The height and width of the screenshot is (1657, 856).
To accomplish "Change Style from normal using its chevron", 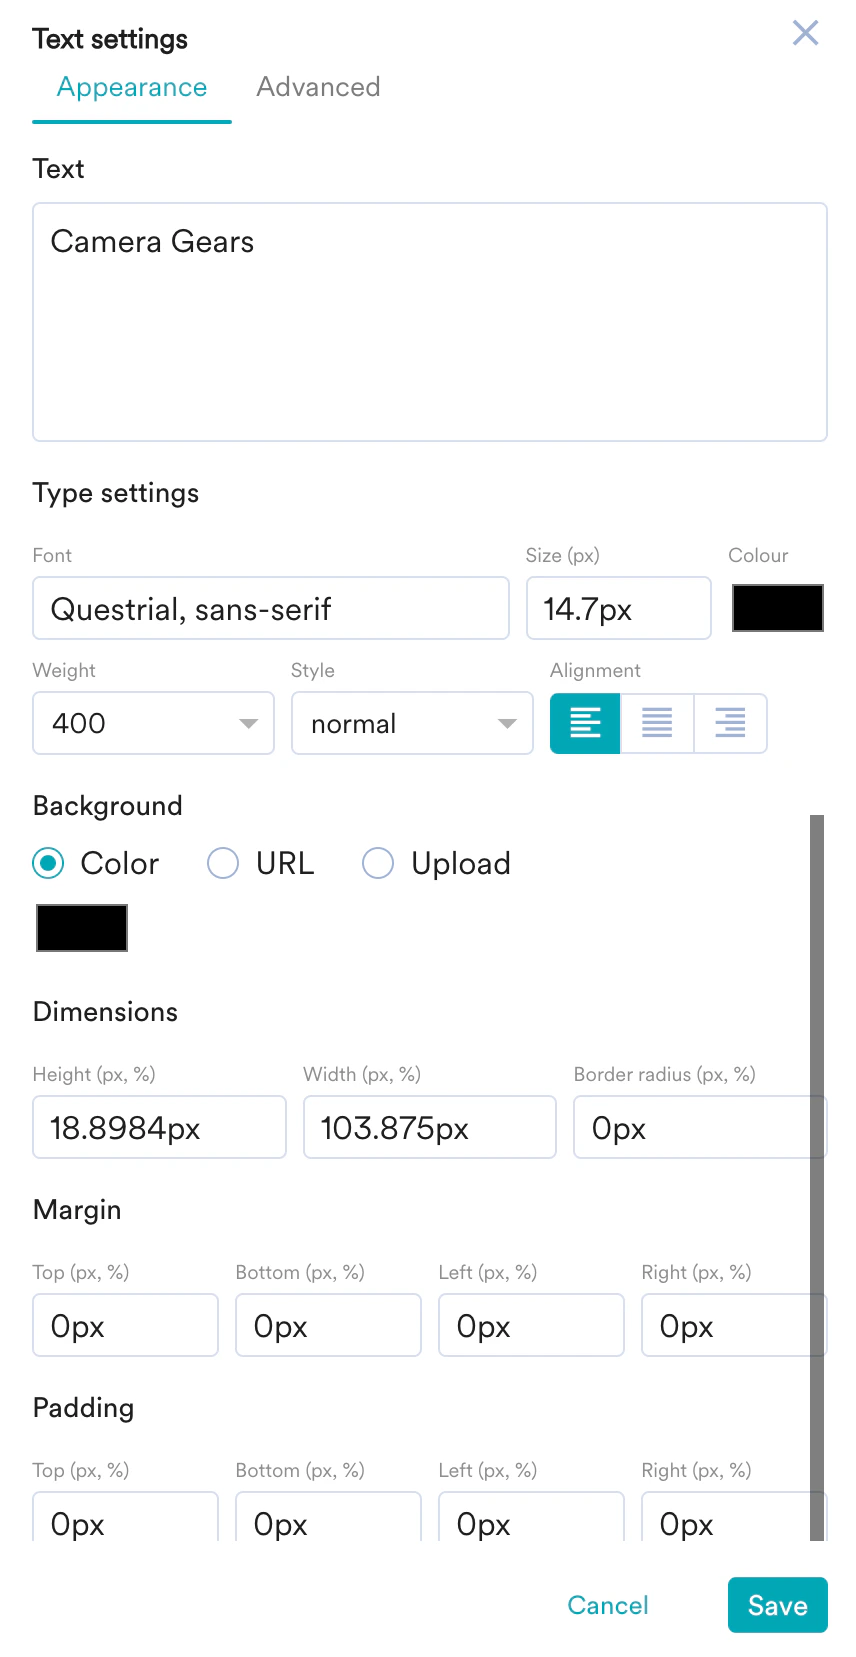I will coord(508,723).
